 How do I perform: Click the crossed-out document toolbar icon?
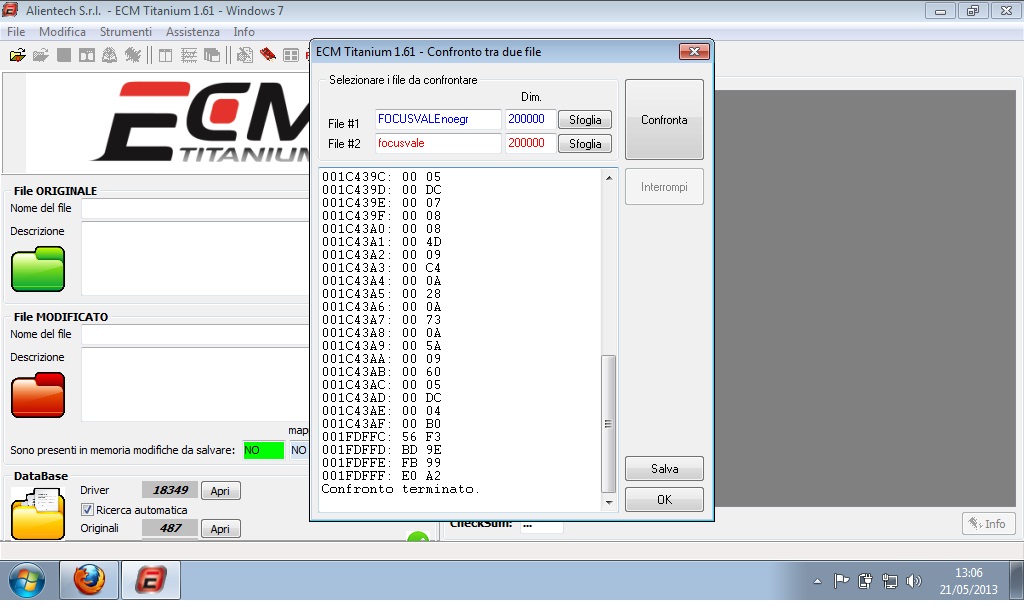(245, 56)
